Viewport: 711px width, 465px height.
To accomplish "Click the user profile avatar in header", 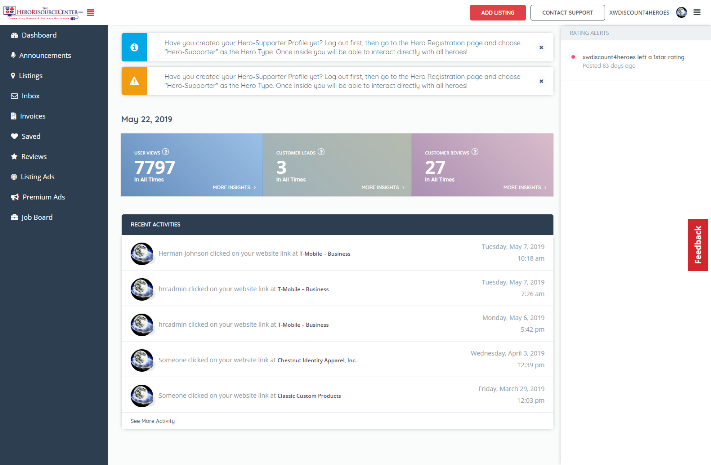I will pyautogui.click(x=681, y=12).
